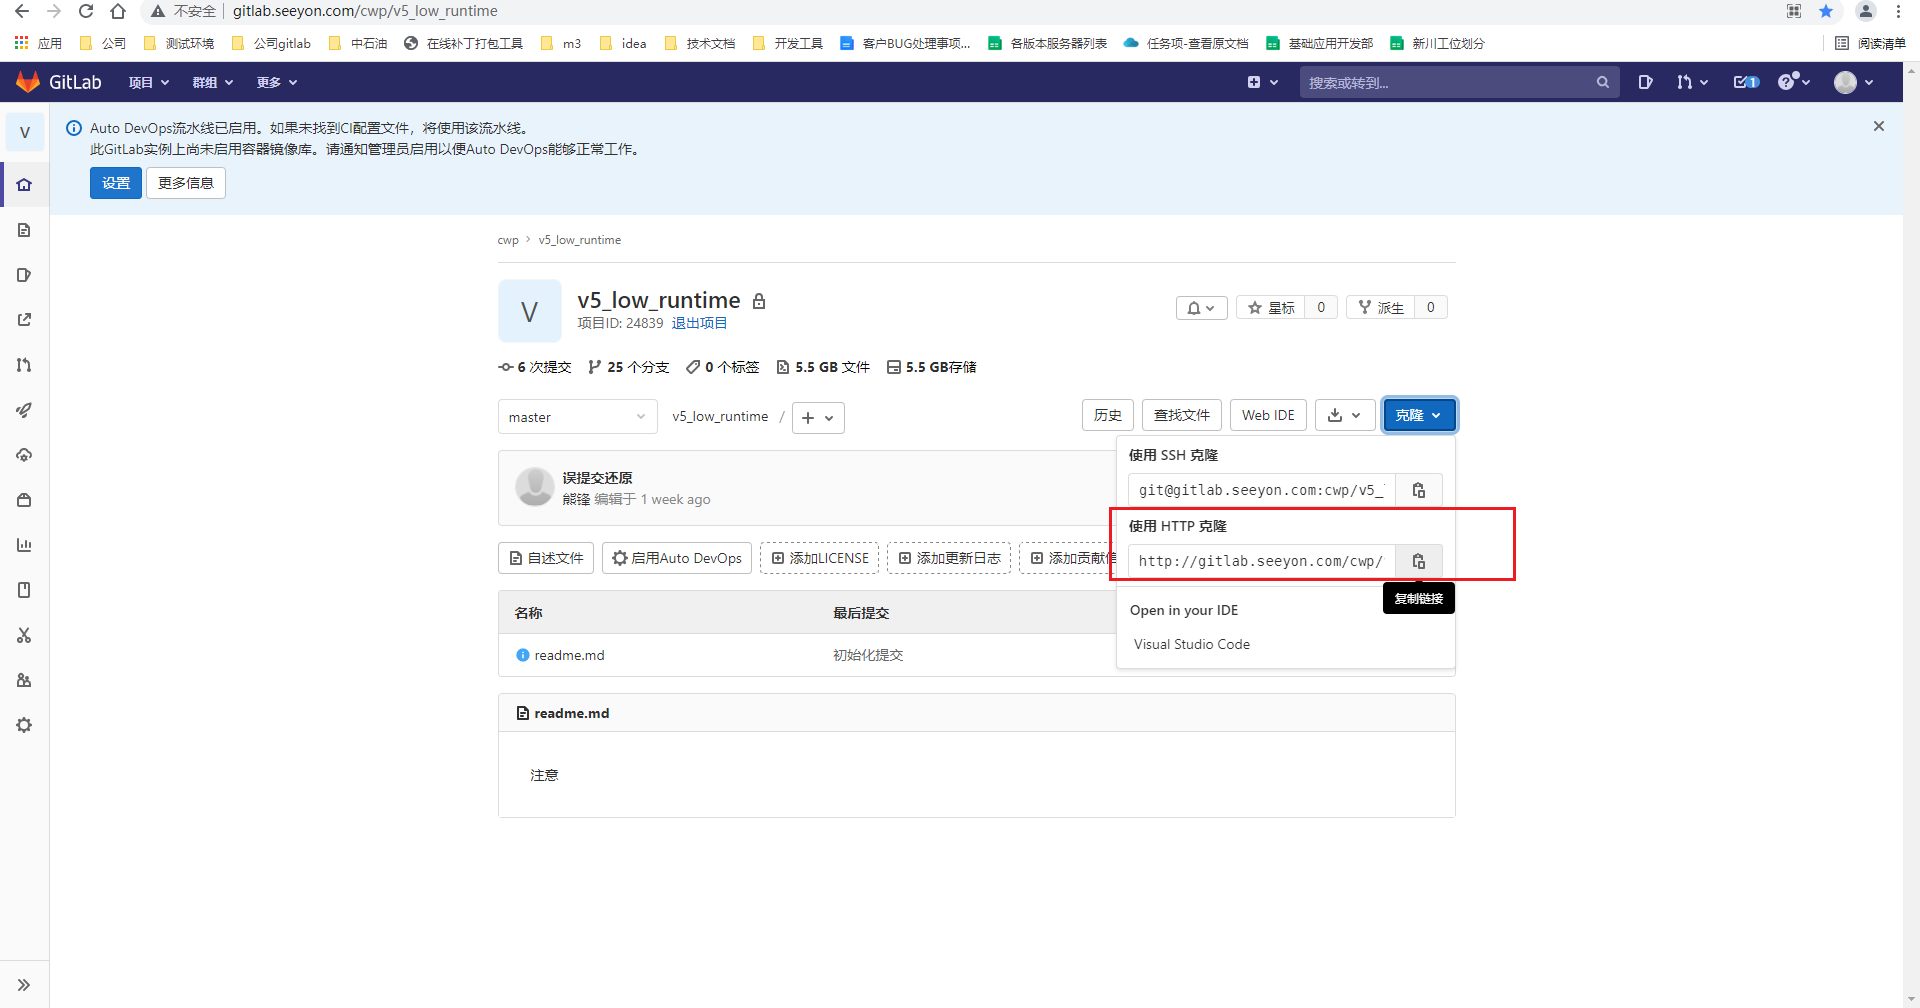Expand the left sidebar
The width and height of the screenshot is (1920, 1008).
coord(24,985)
